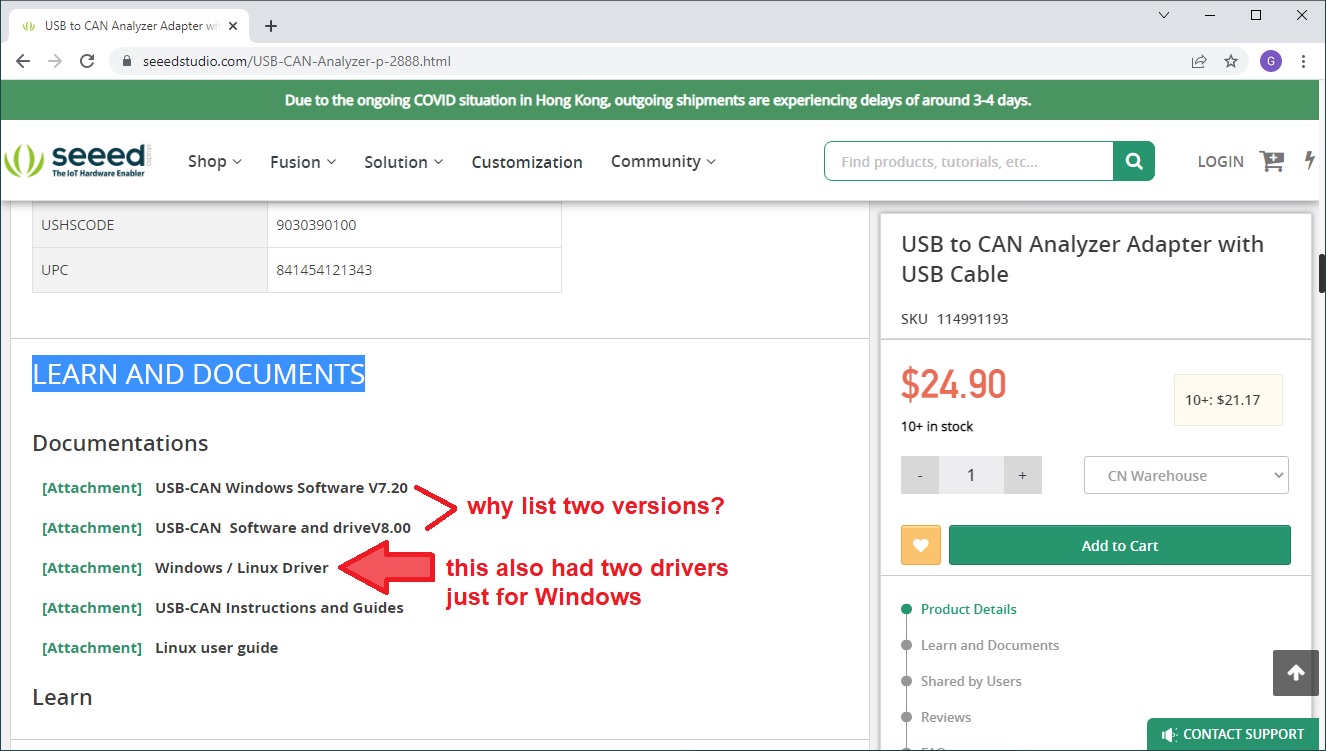
Task: Increase quantity with the plus button
Action: point(1022,475)
